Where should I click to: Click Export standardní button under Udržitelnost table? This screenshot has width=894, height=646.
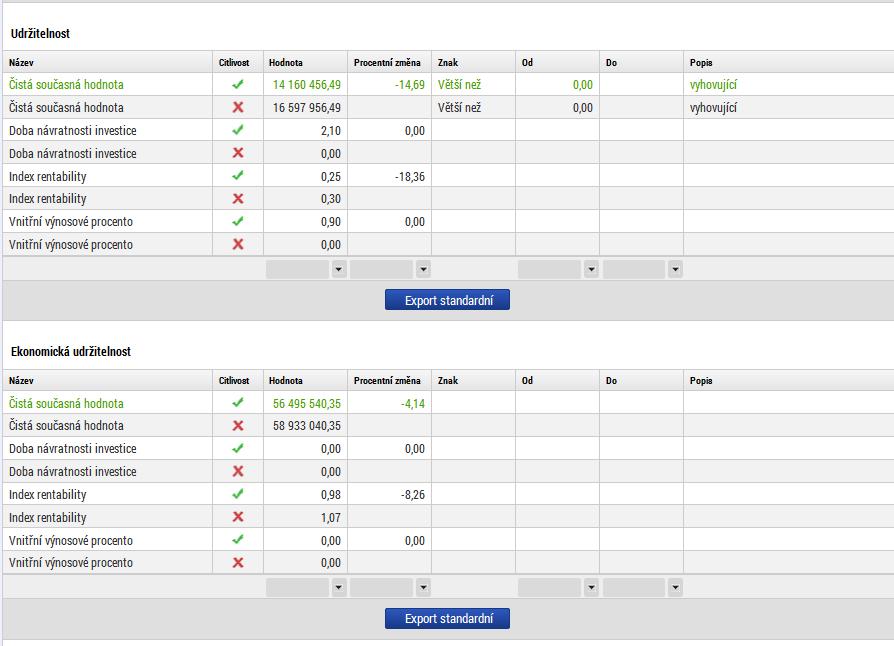pyautogui.click(x=448, y=300)
